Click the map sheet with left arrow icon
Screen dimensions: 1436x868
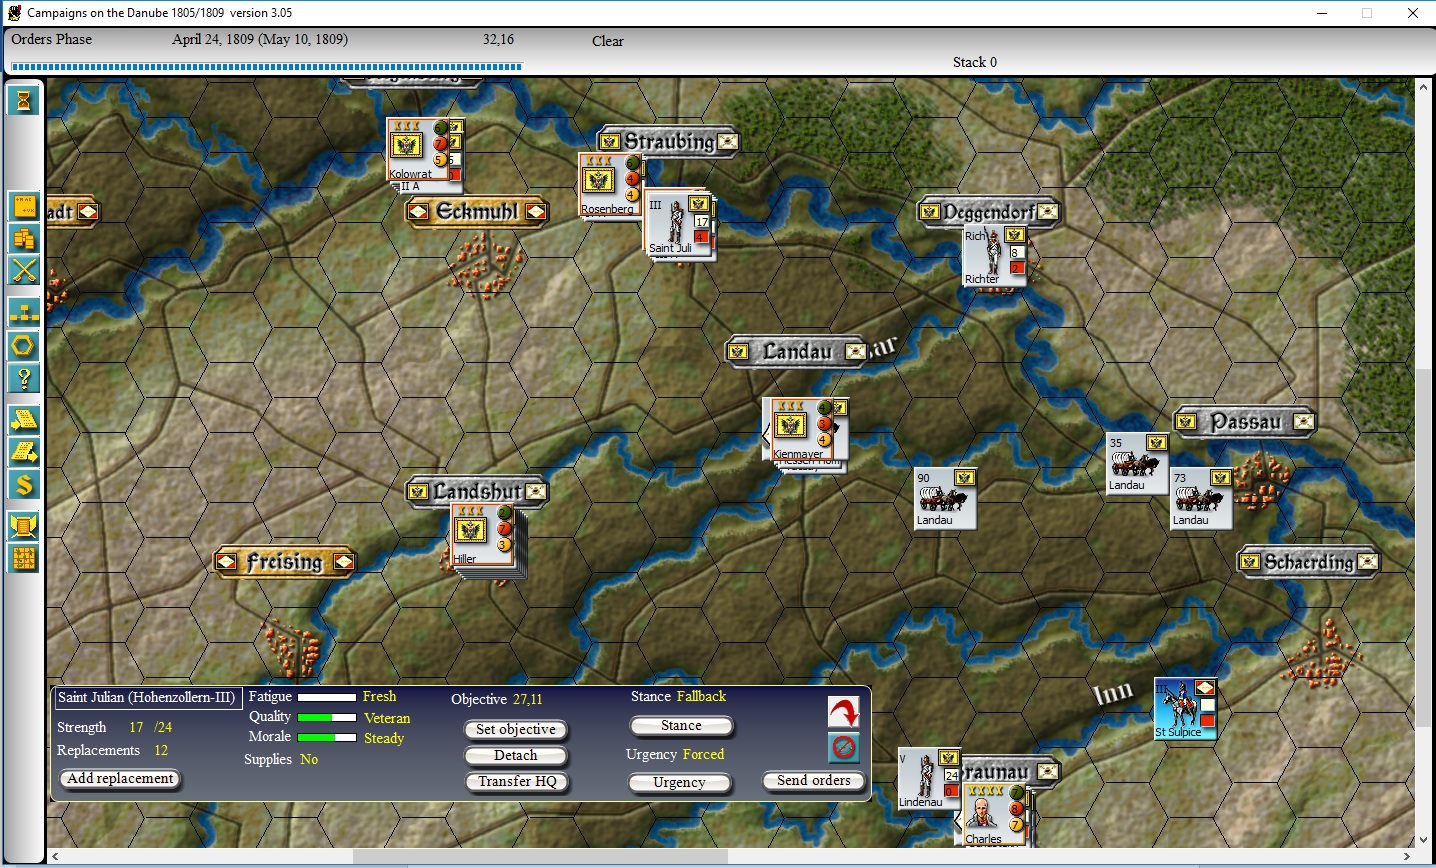[24, 420]
